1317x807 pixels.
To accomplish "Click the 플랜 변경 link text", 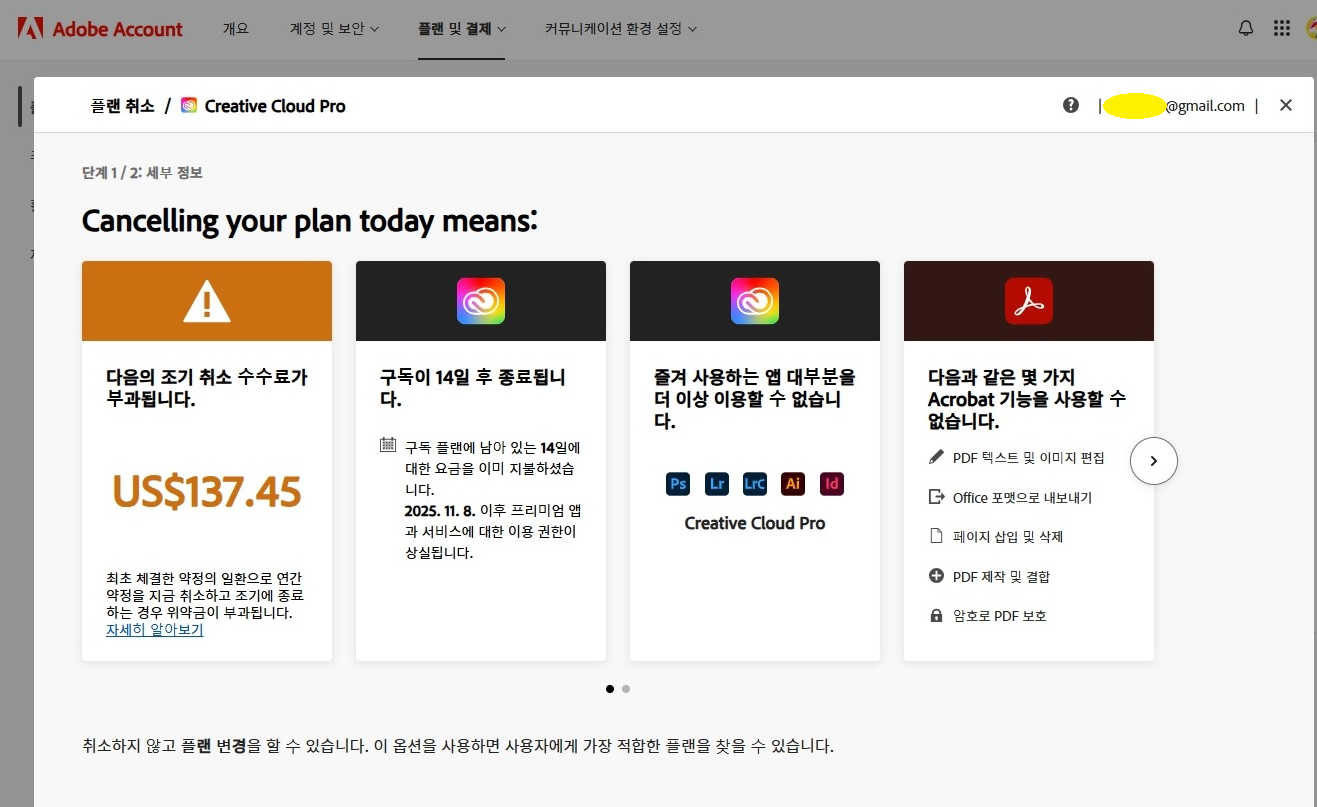I will 214,746.
